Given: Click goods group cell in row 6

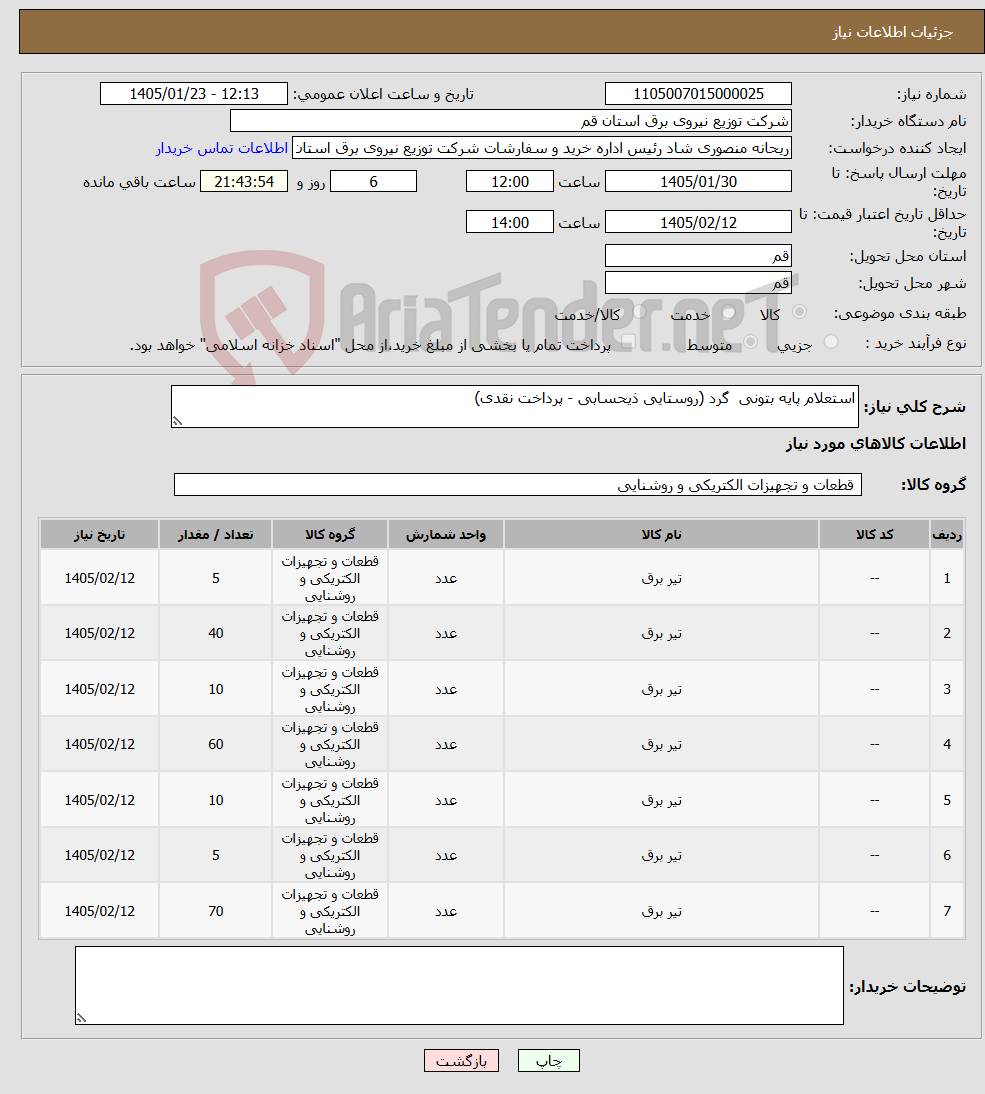Looking at the screenshot, I should coord(330,855).
